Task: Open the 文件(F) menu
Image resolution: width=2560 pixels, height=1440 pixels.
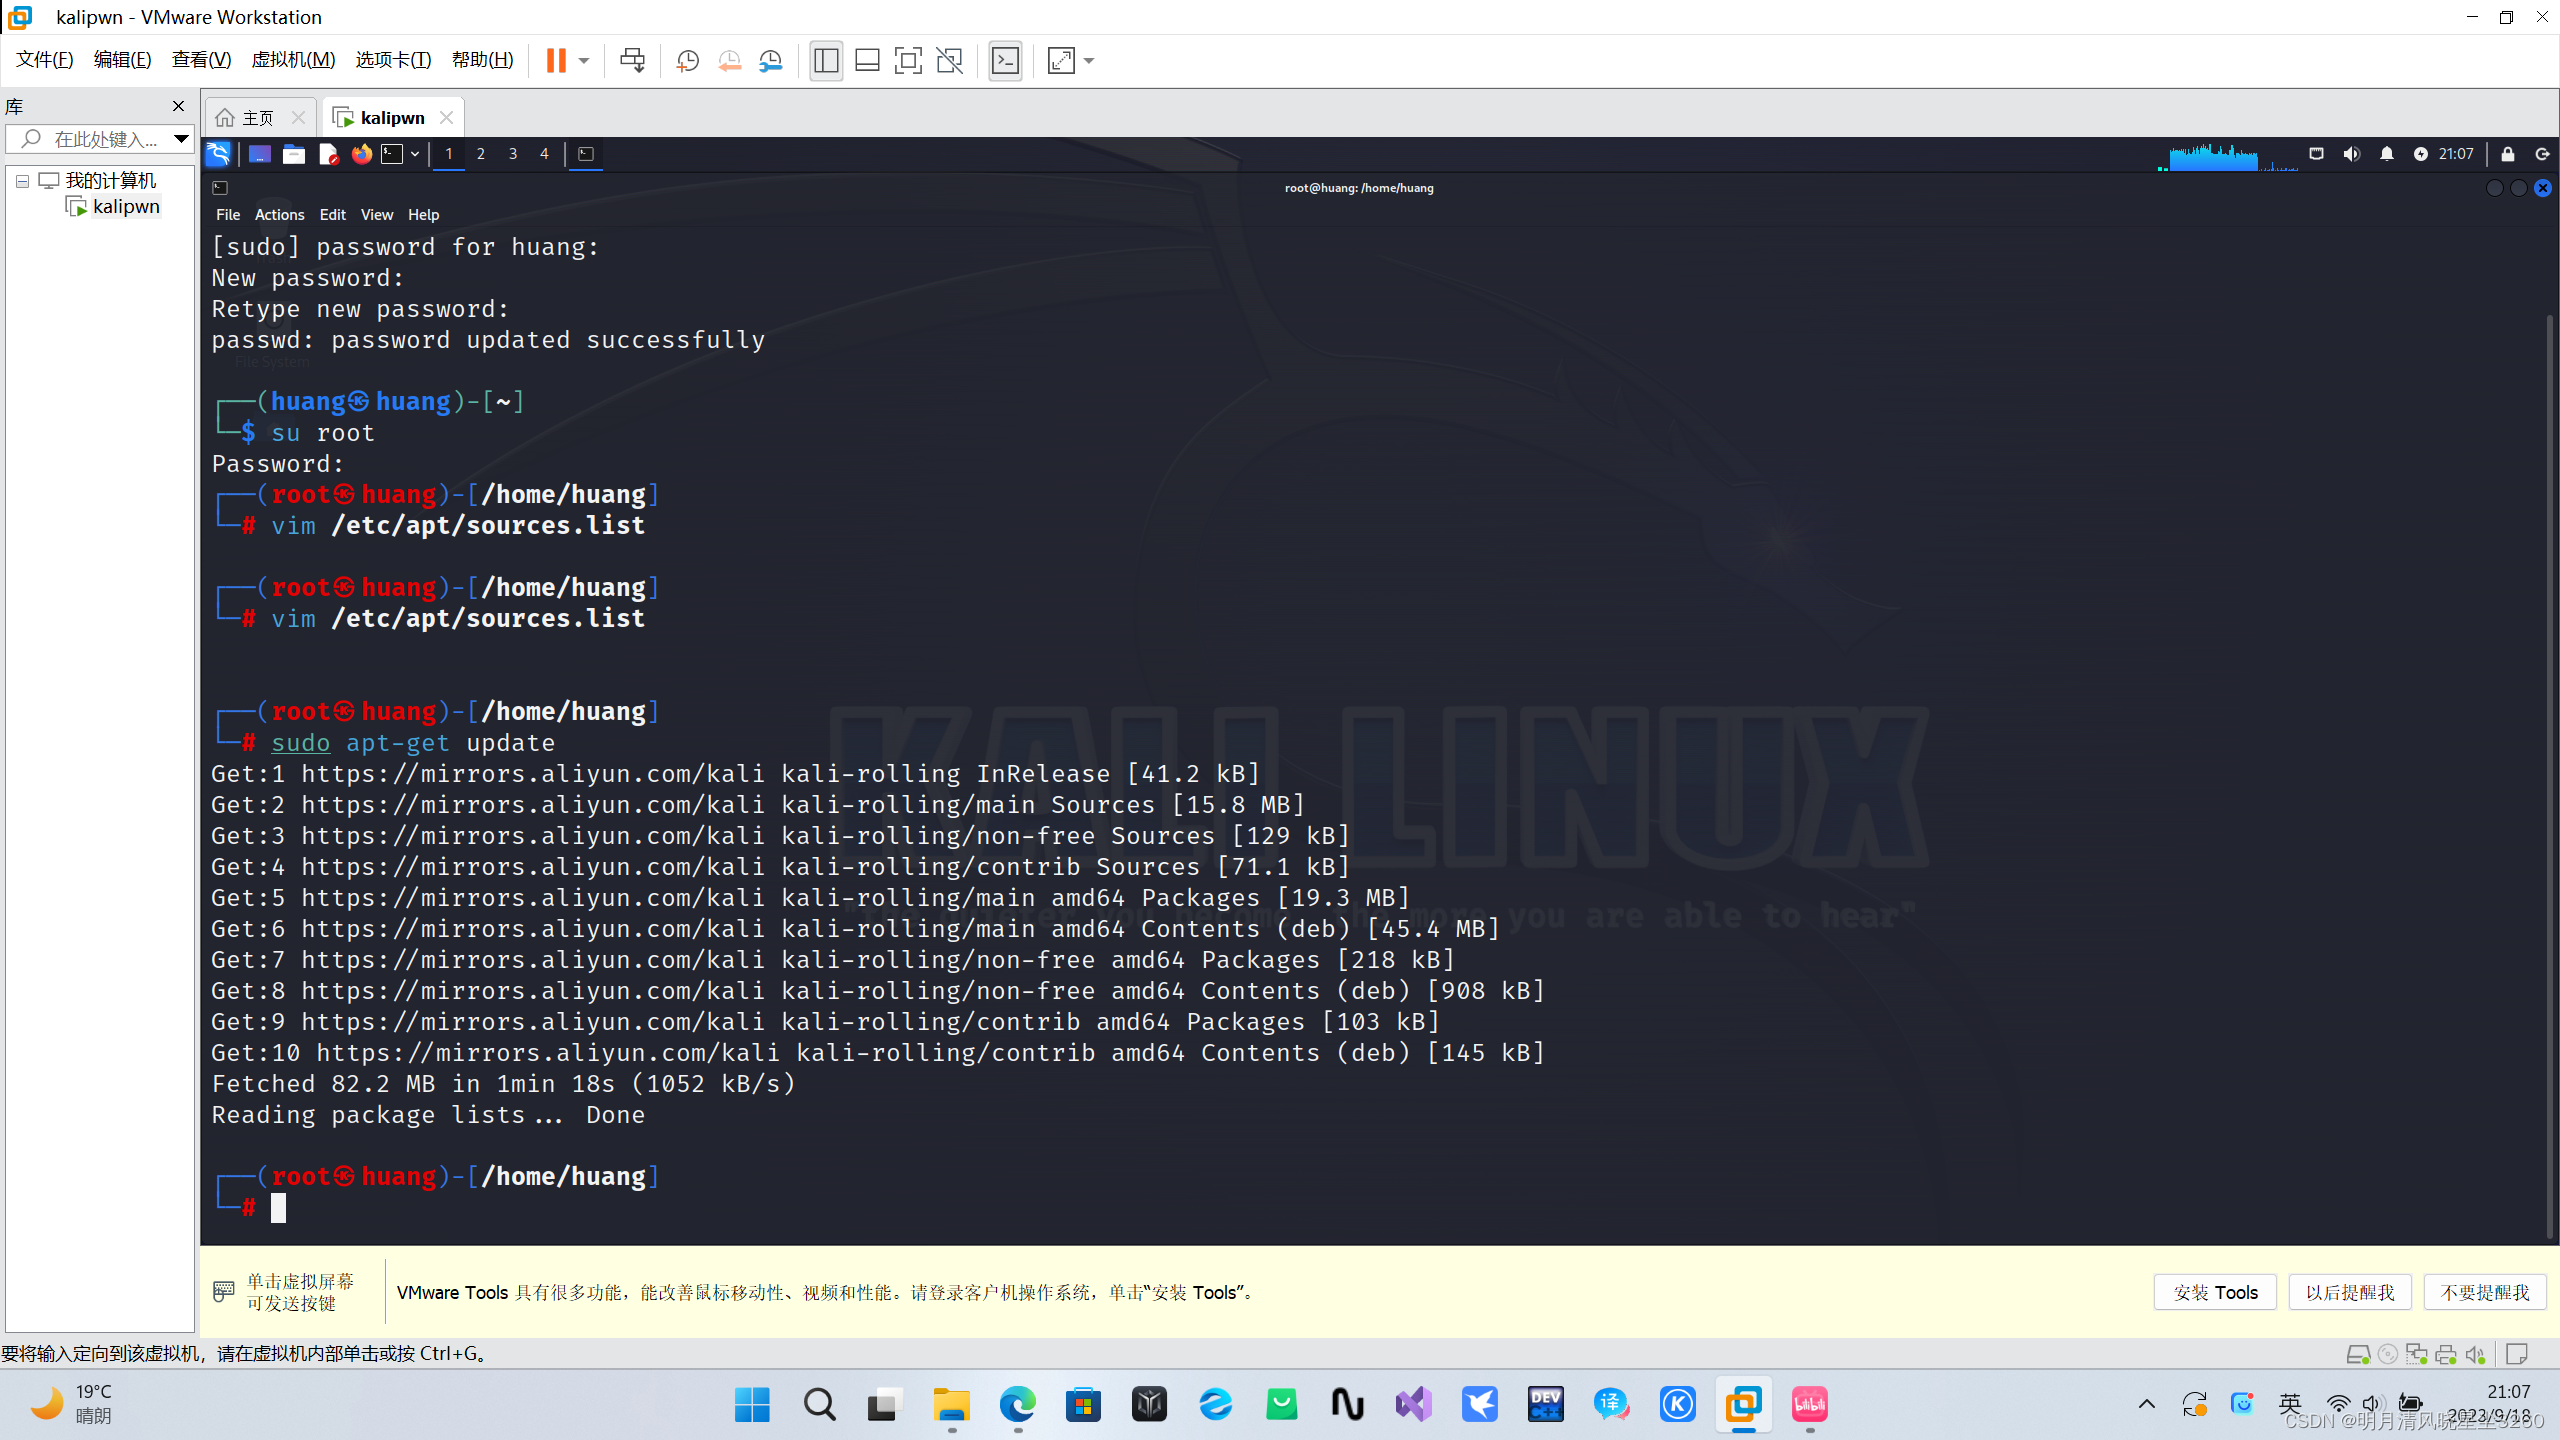Action: click(x=45, y=60)
